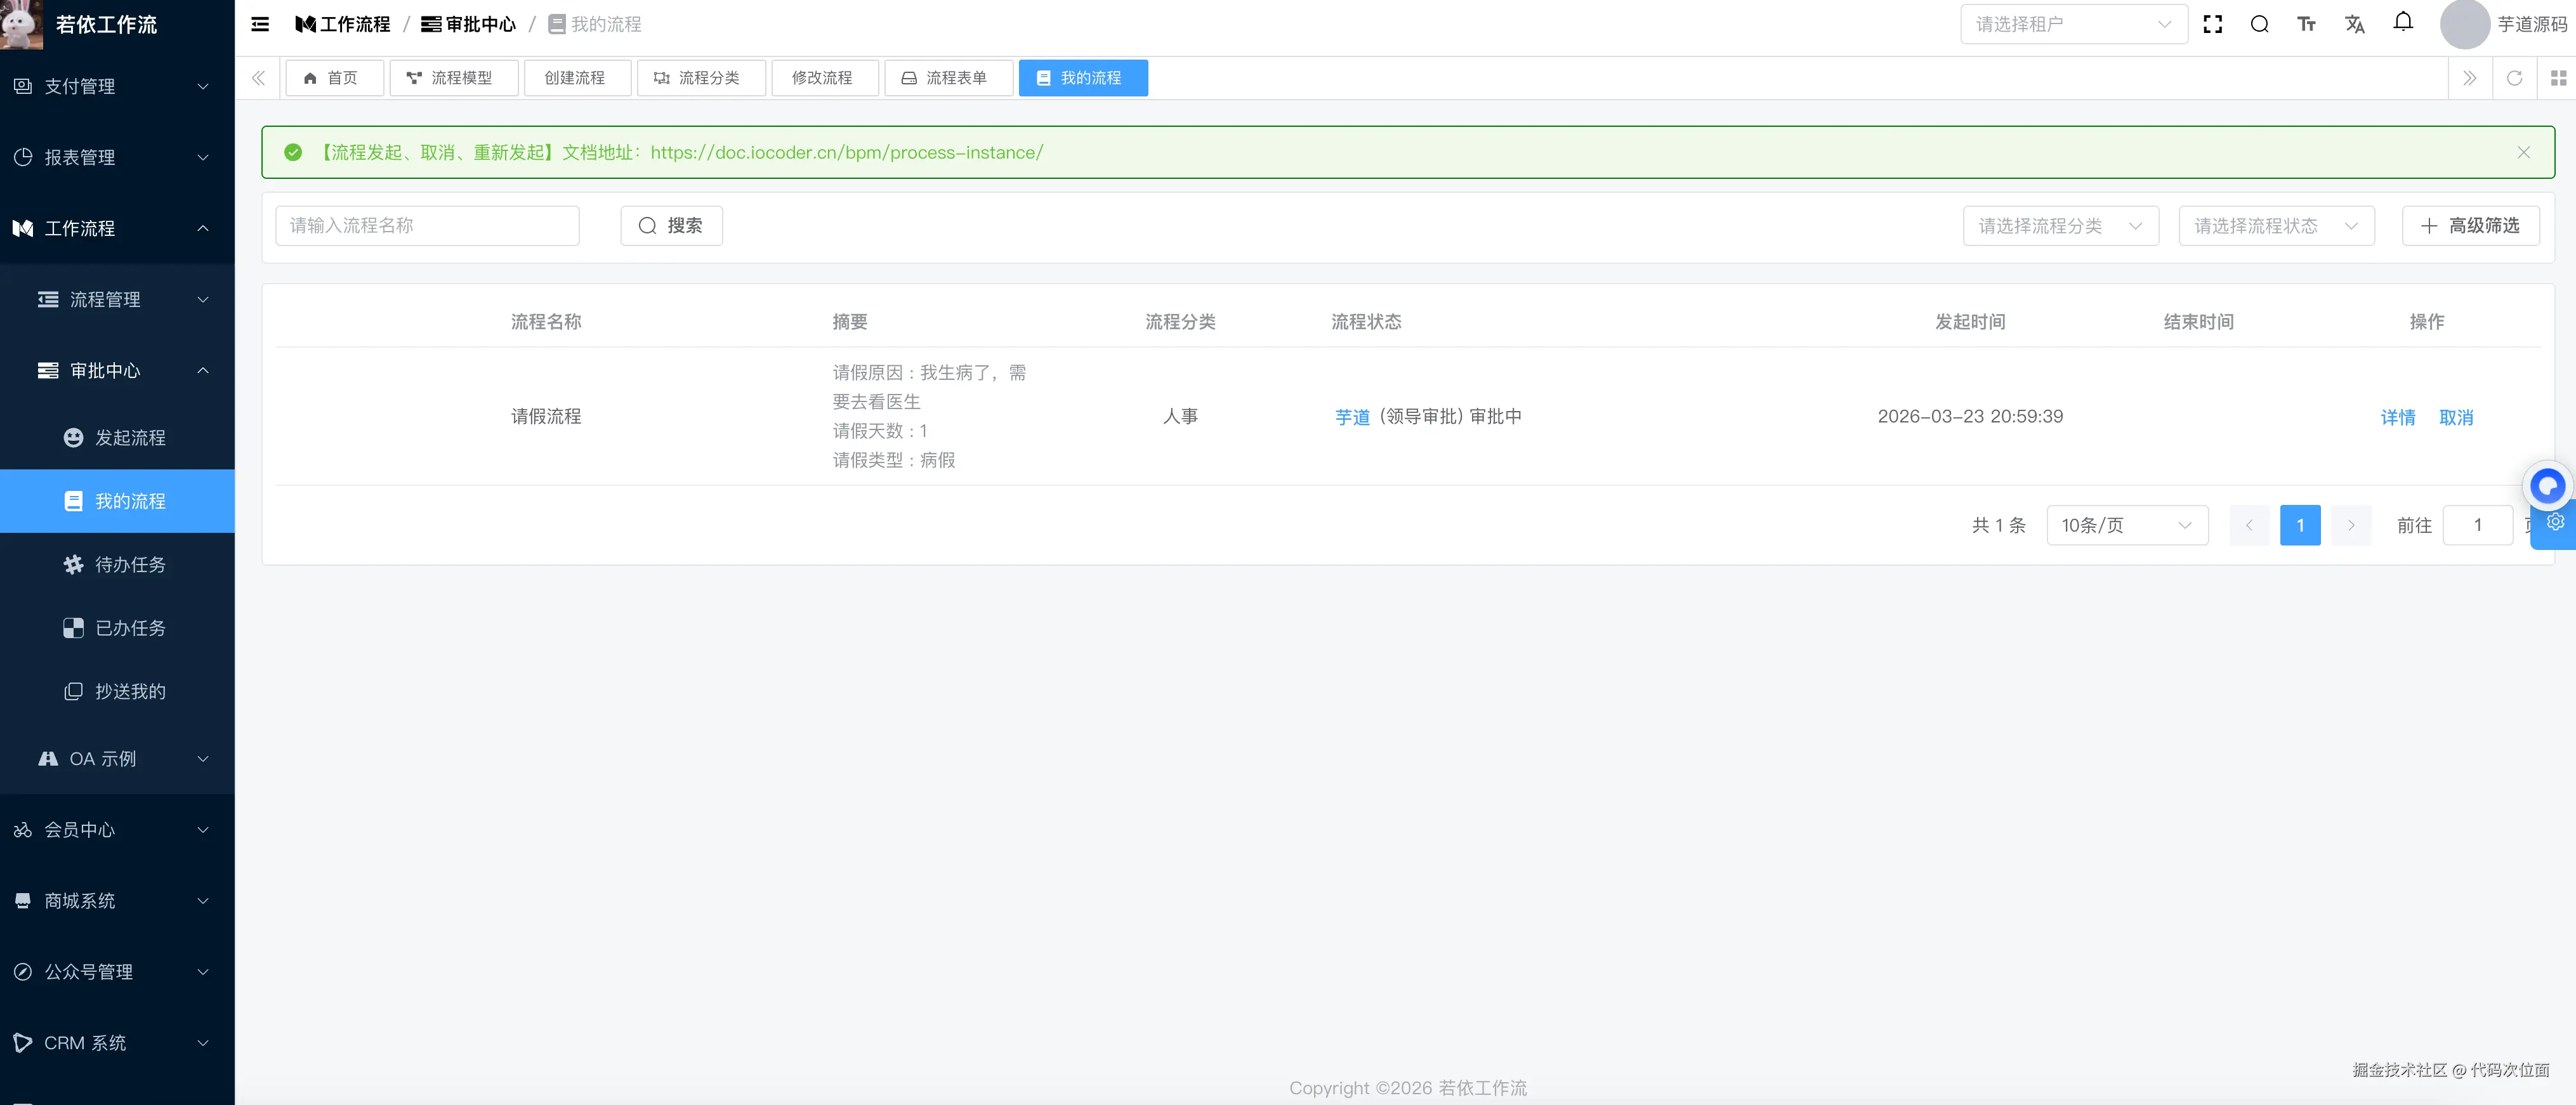Dismiss the green documentation alert banner
Viewport: 2576px width, 1105px height.
pos(2523,152)
